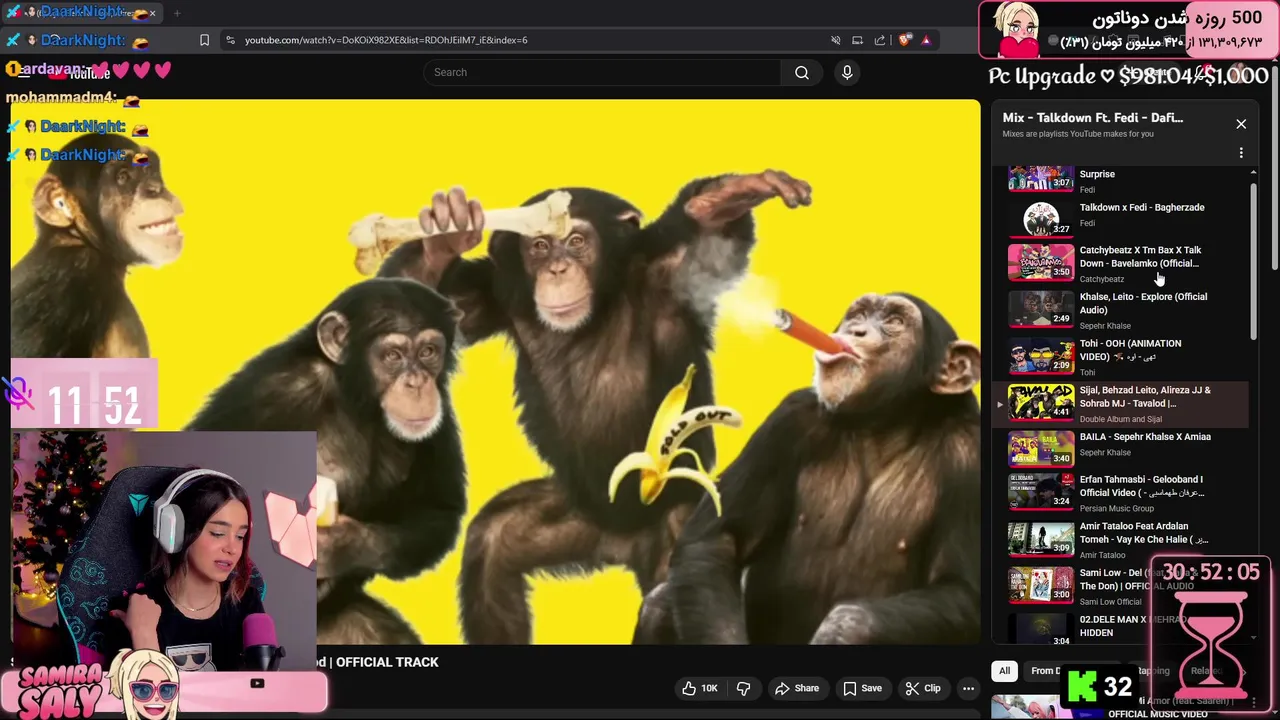
Task: Open Amir Tataloo Feat Ardalan Tomeh thumbnail
Action: (1041, 539)
